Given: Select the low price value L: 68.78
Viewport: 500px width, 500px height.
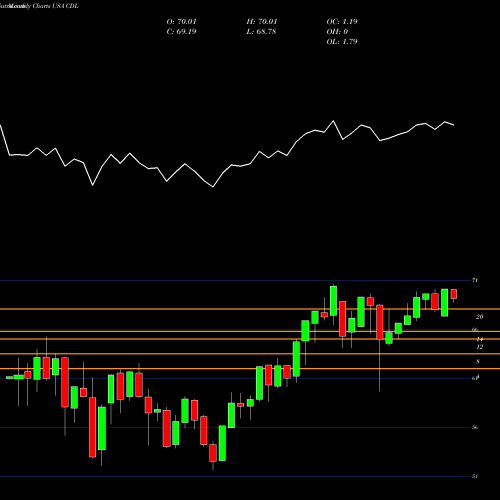Looking at the screenshot, I should pos(261,32).
